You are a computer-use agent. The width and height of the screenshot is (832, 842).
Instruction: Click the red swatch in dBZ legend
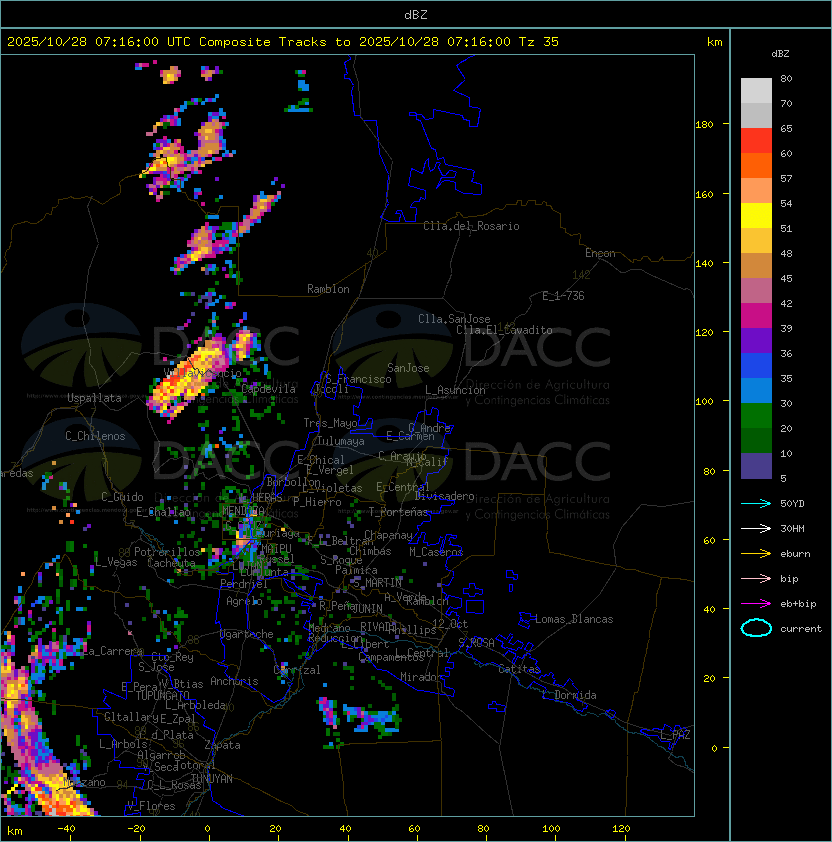[x=756, y=141]
